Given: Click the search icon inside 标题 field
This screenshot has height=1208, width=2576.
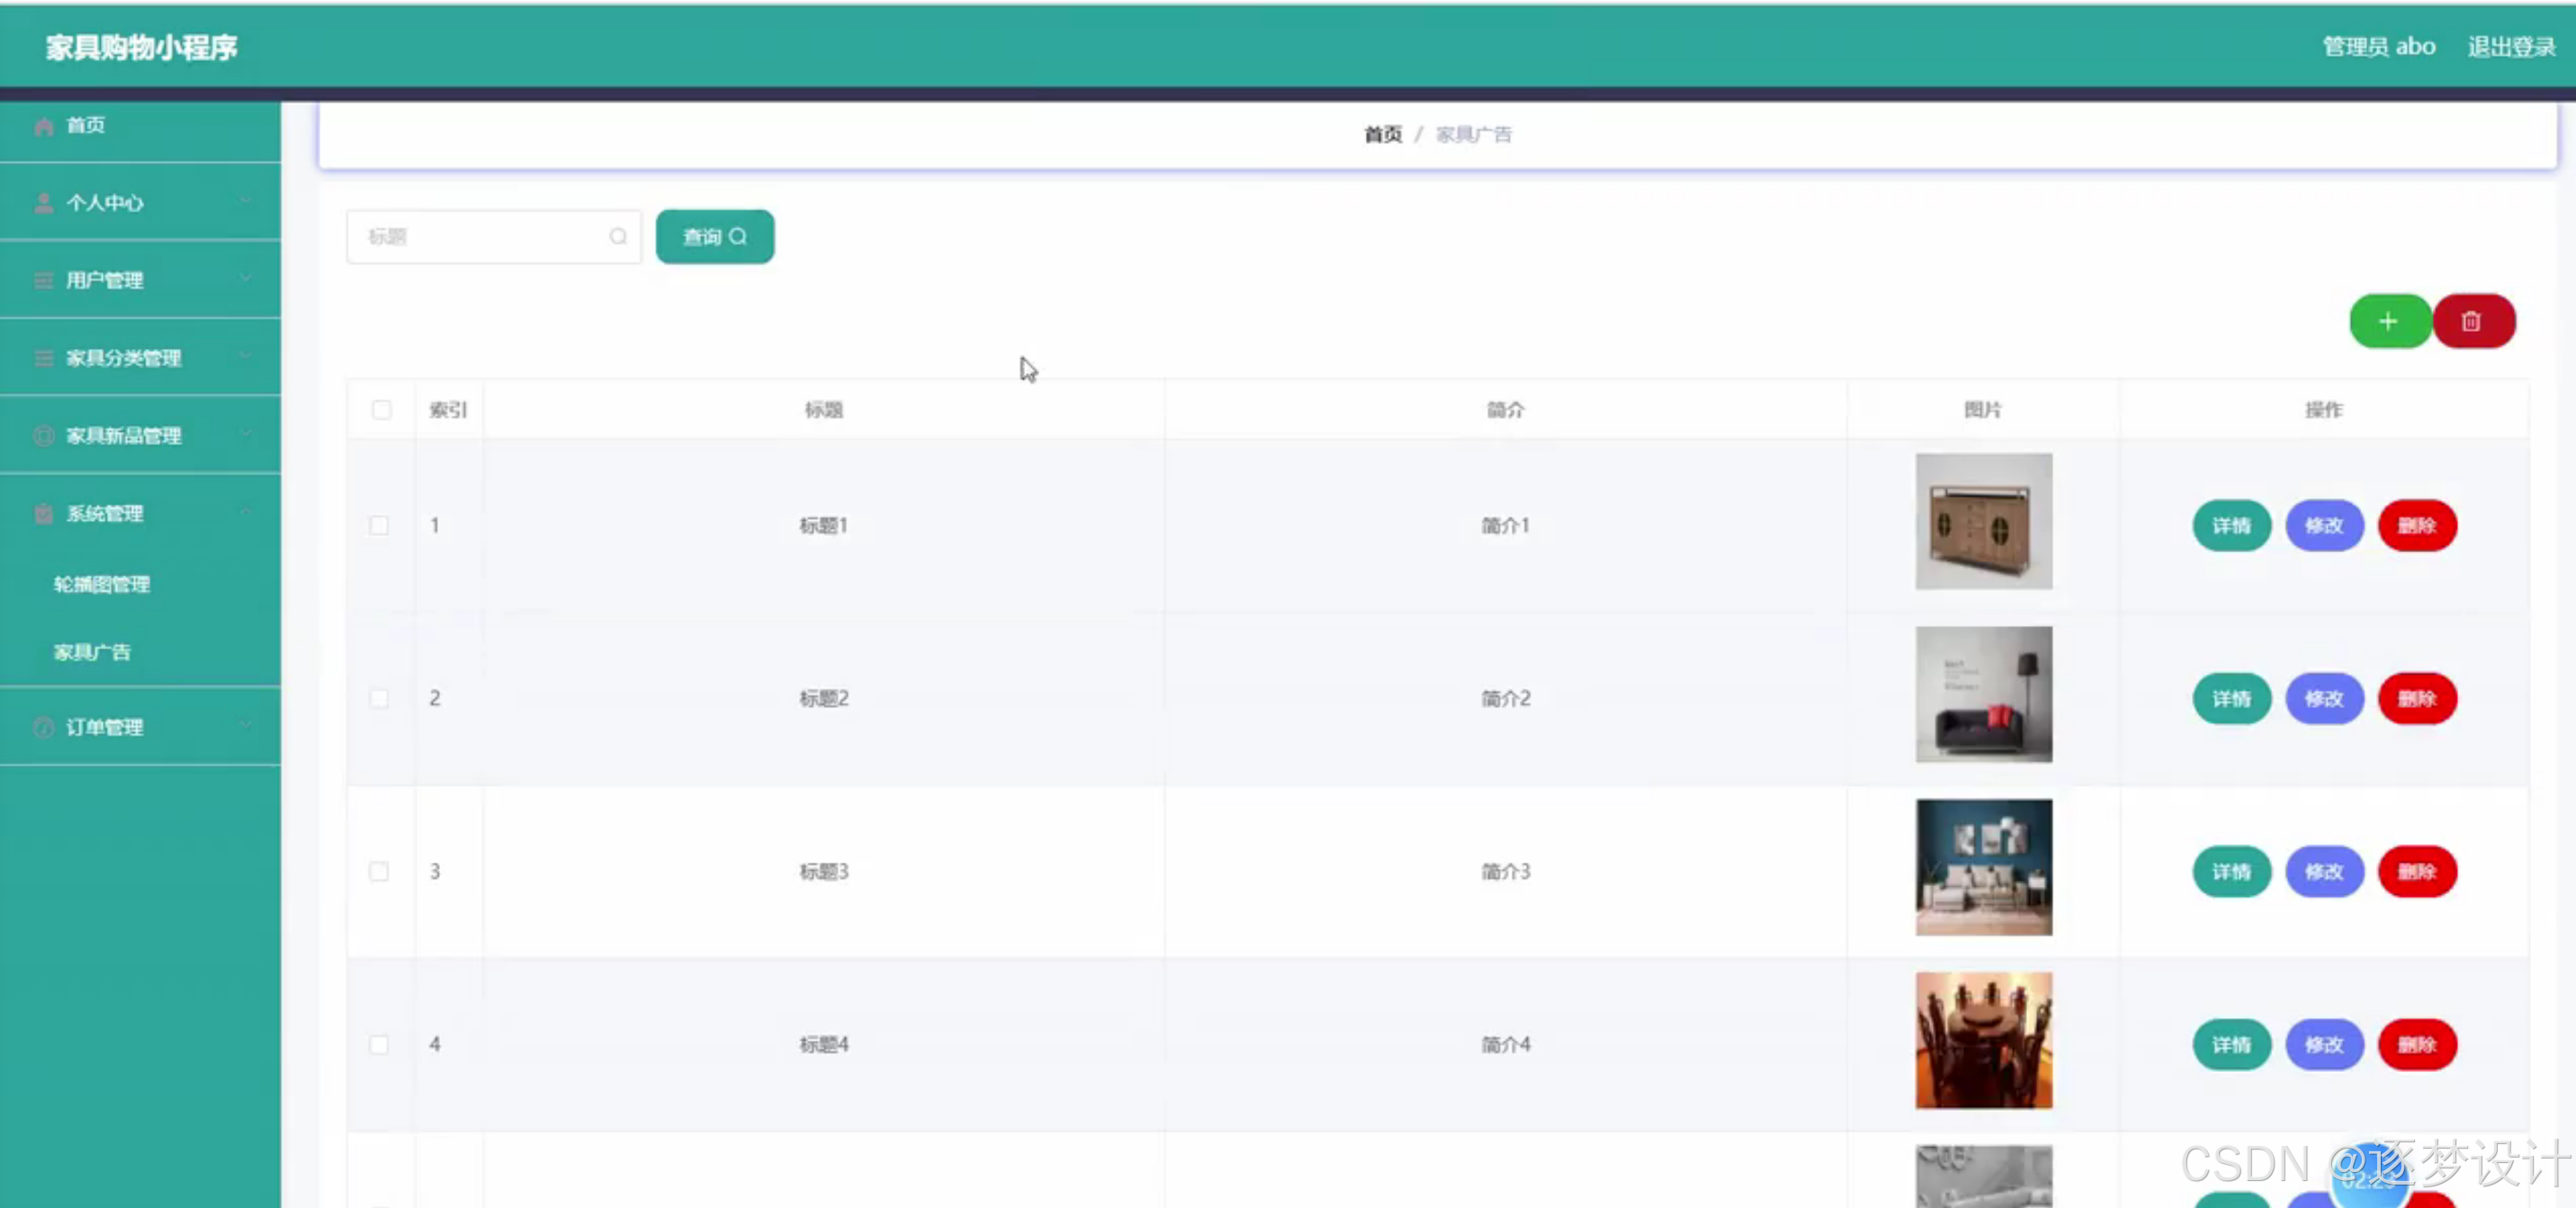Looking at the screenshot, I should (x=618, y=236).
